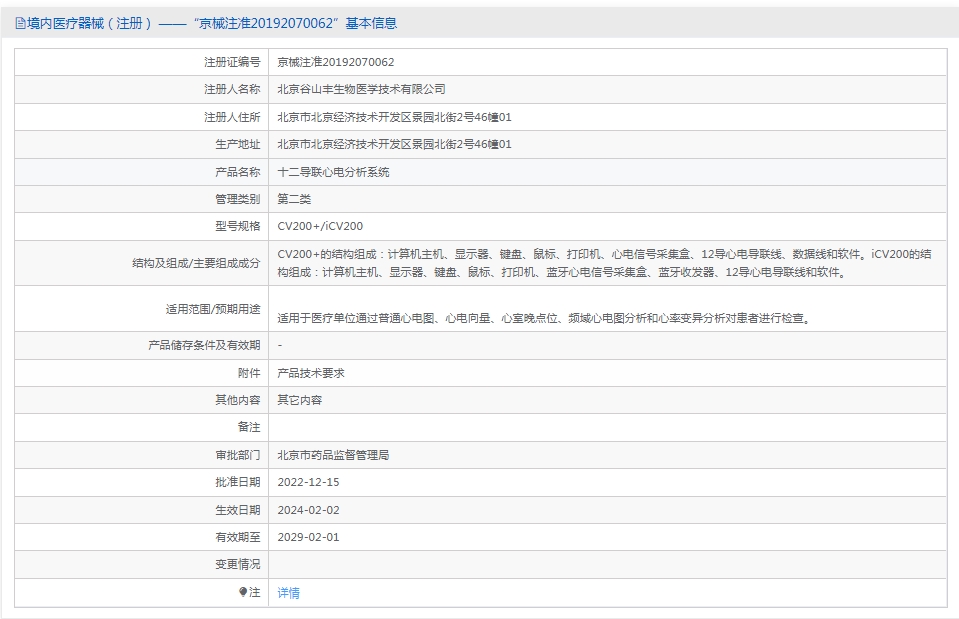Select the registrant 北京谷山丰生物医学技术有限公司
Screen dimensions: 959x619
point(361,89)
